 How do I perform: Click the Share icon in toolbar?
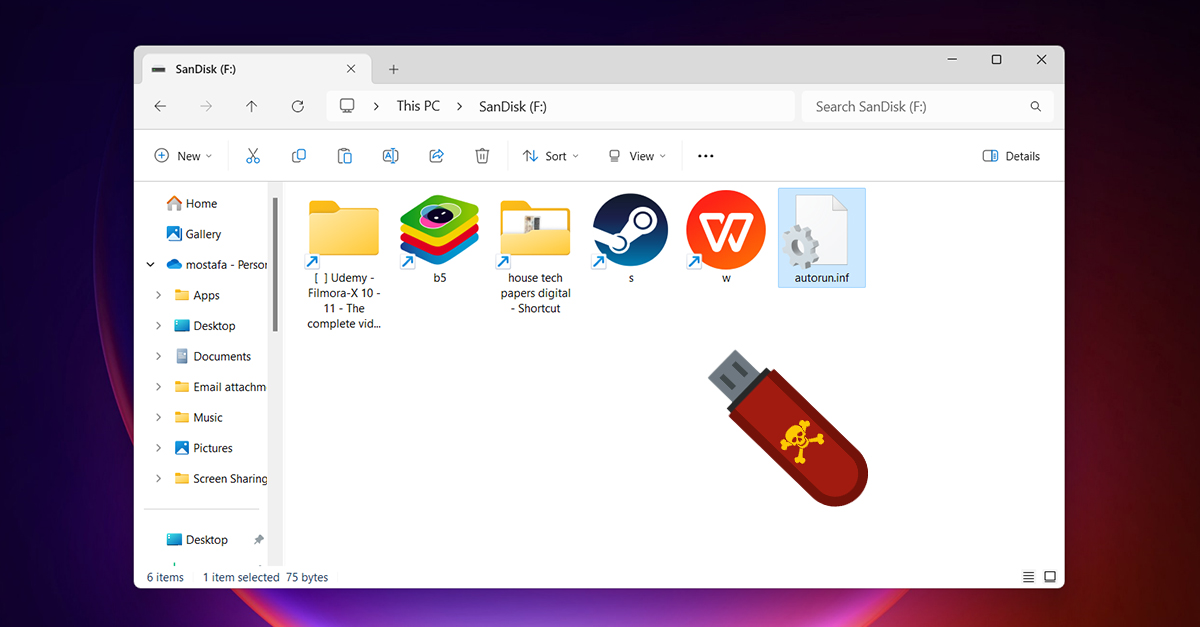tap(437, 156)
